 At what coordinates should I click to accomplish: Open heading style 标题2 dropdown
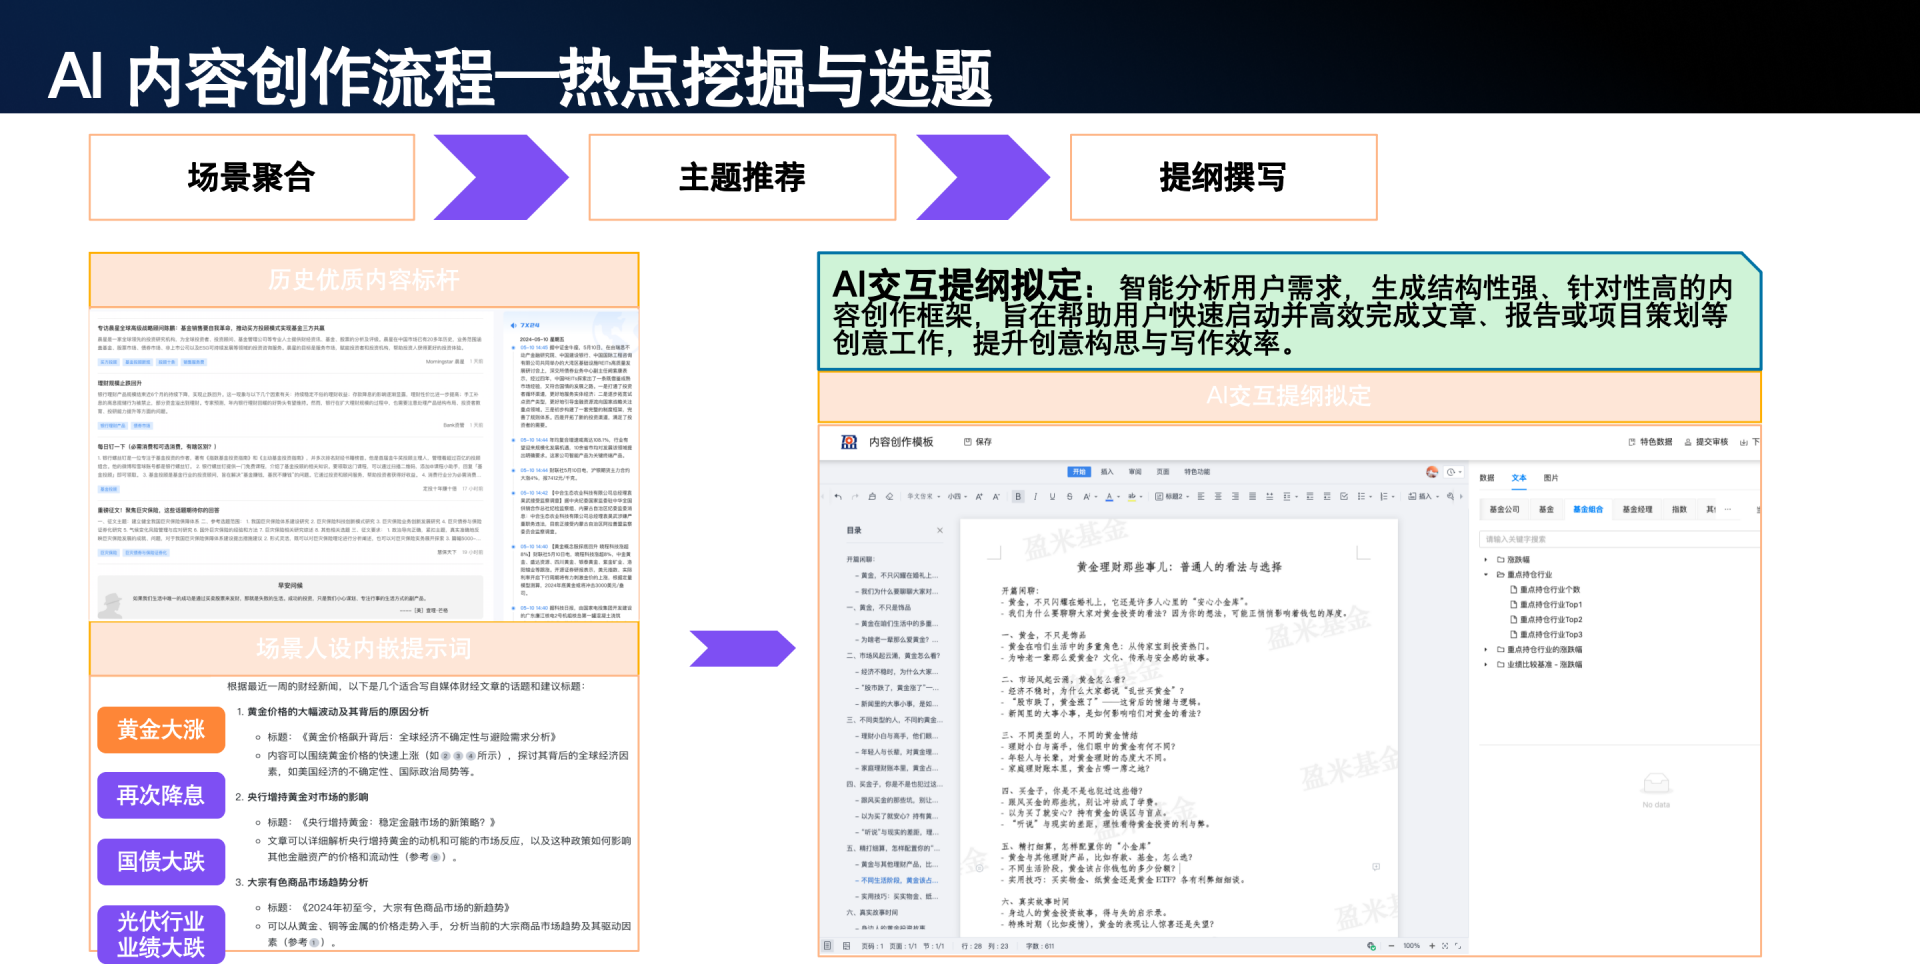[1172, 496]
